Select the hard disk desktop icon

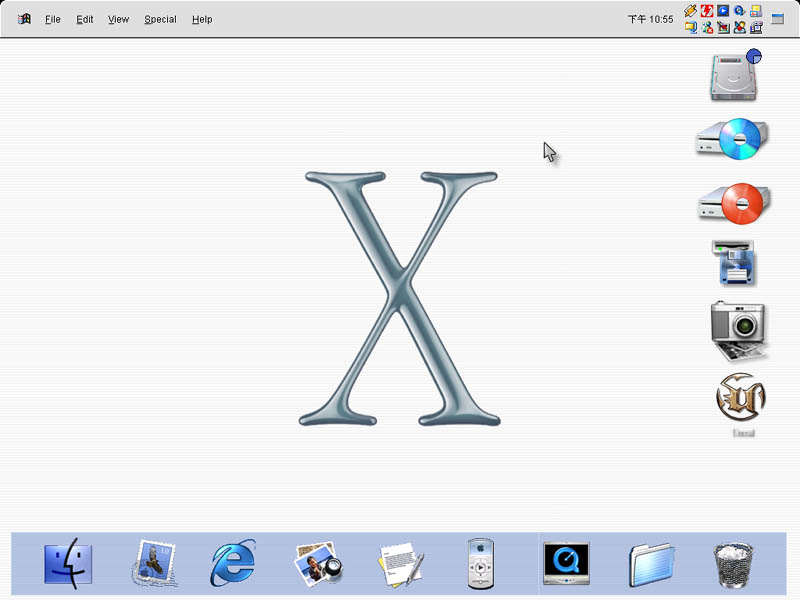735,76
